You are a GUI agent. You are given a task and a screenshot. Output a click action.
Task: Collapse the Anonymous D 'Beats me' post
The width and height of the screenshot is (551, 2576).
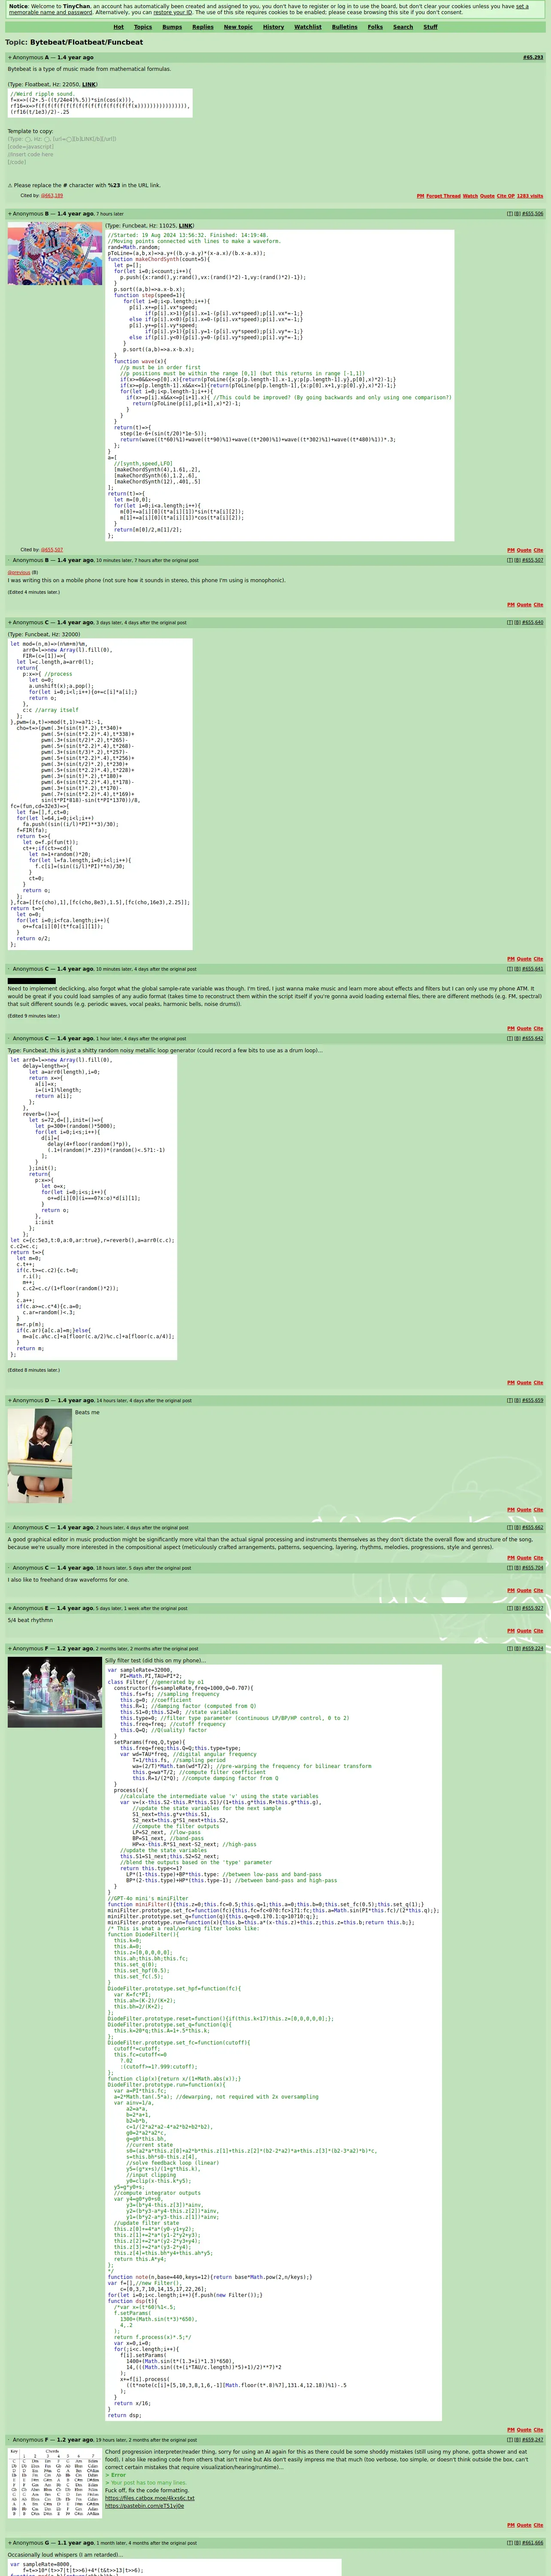point(10,1401)
